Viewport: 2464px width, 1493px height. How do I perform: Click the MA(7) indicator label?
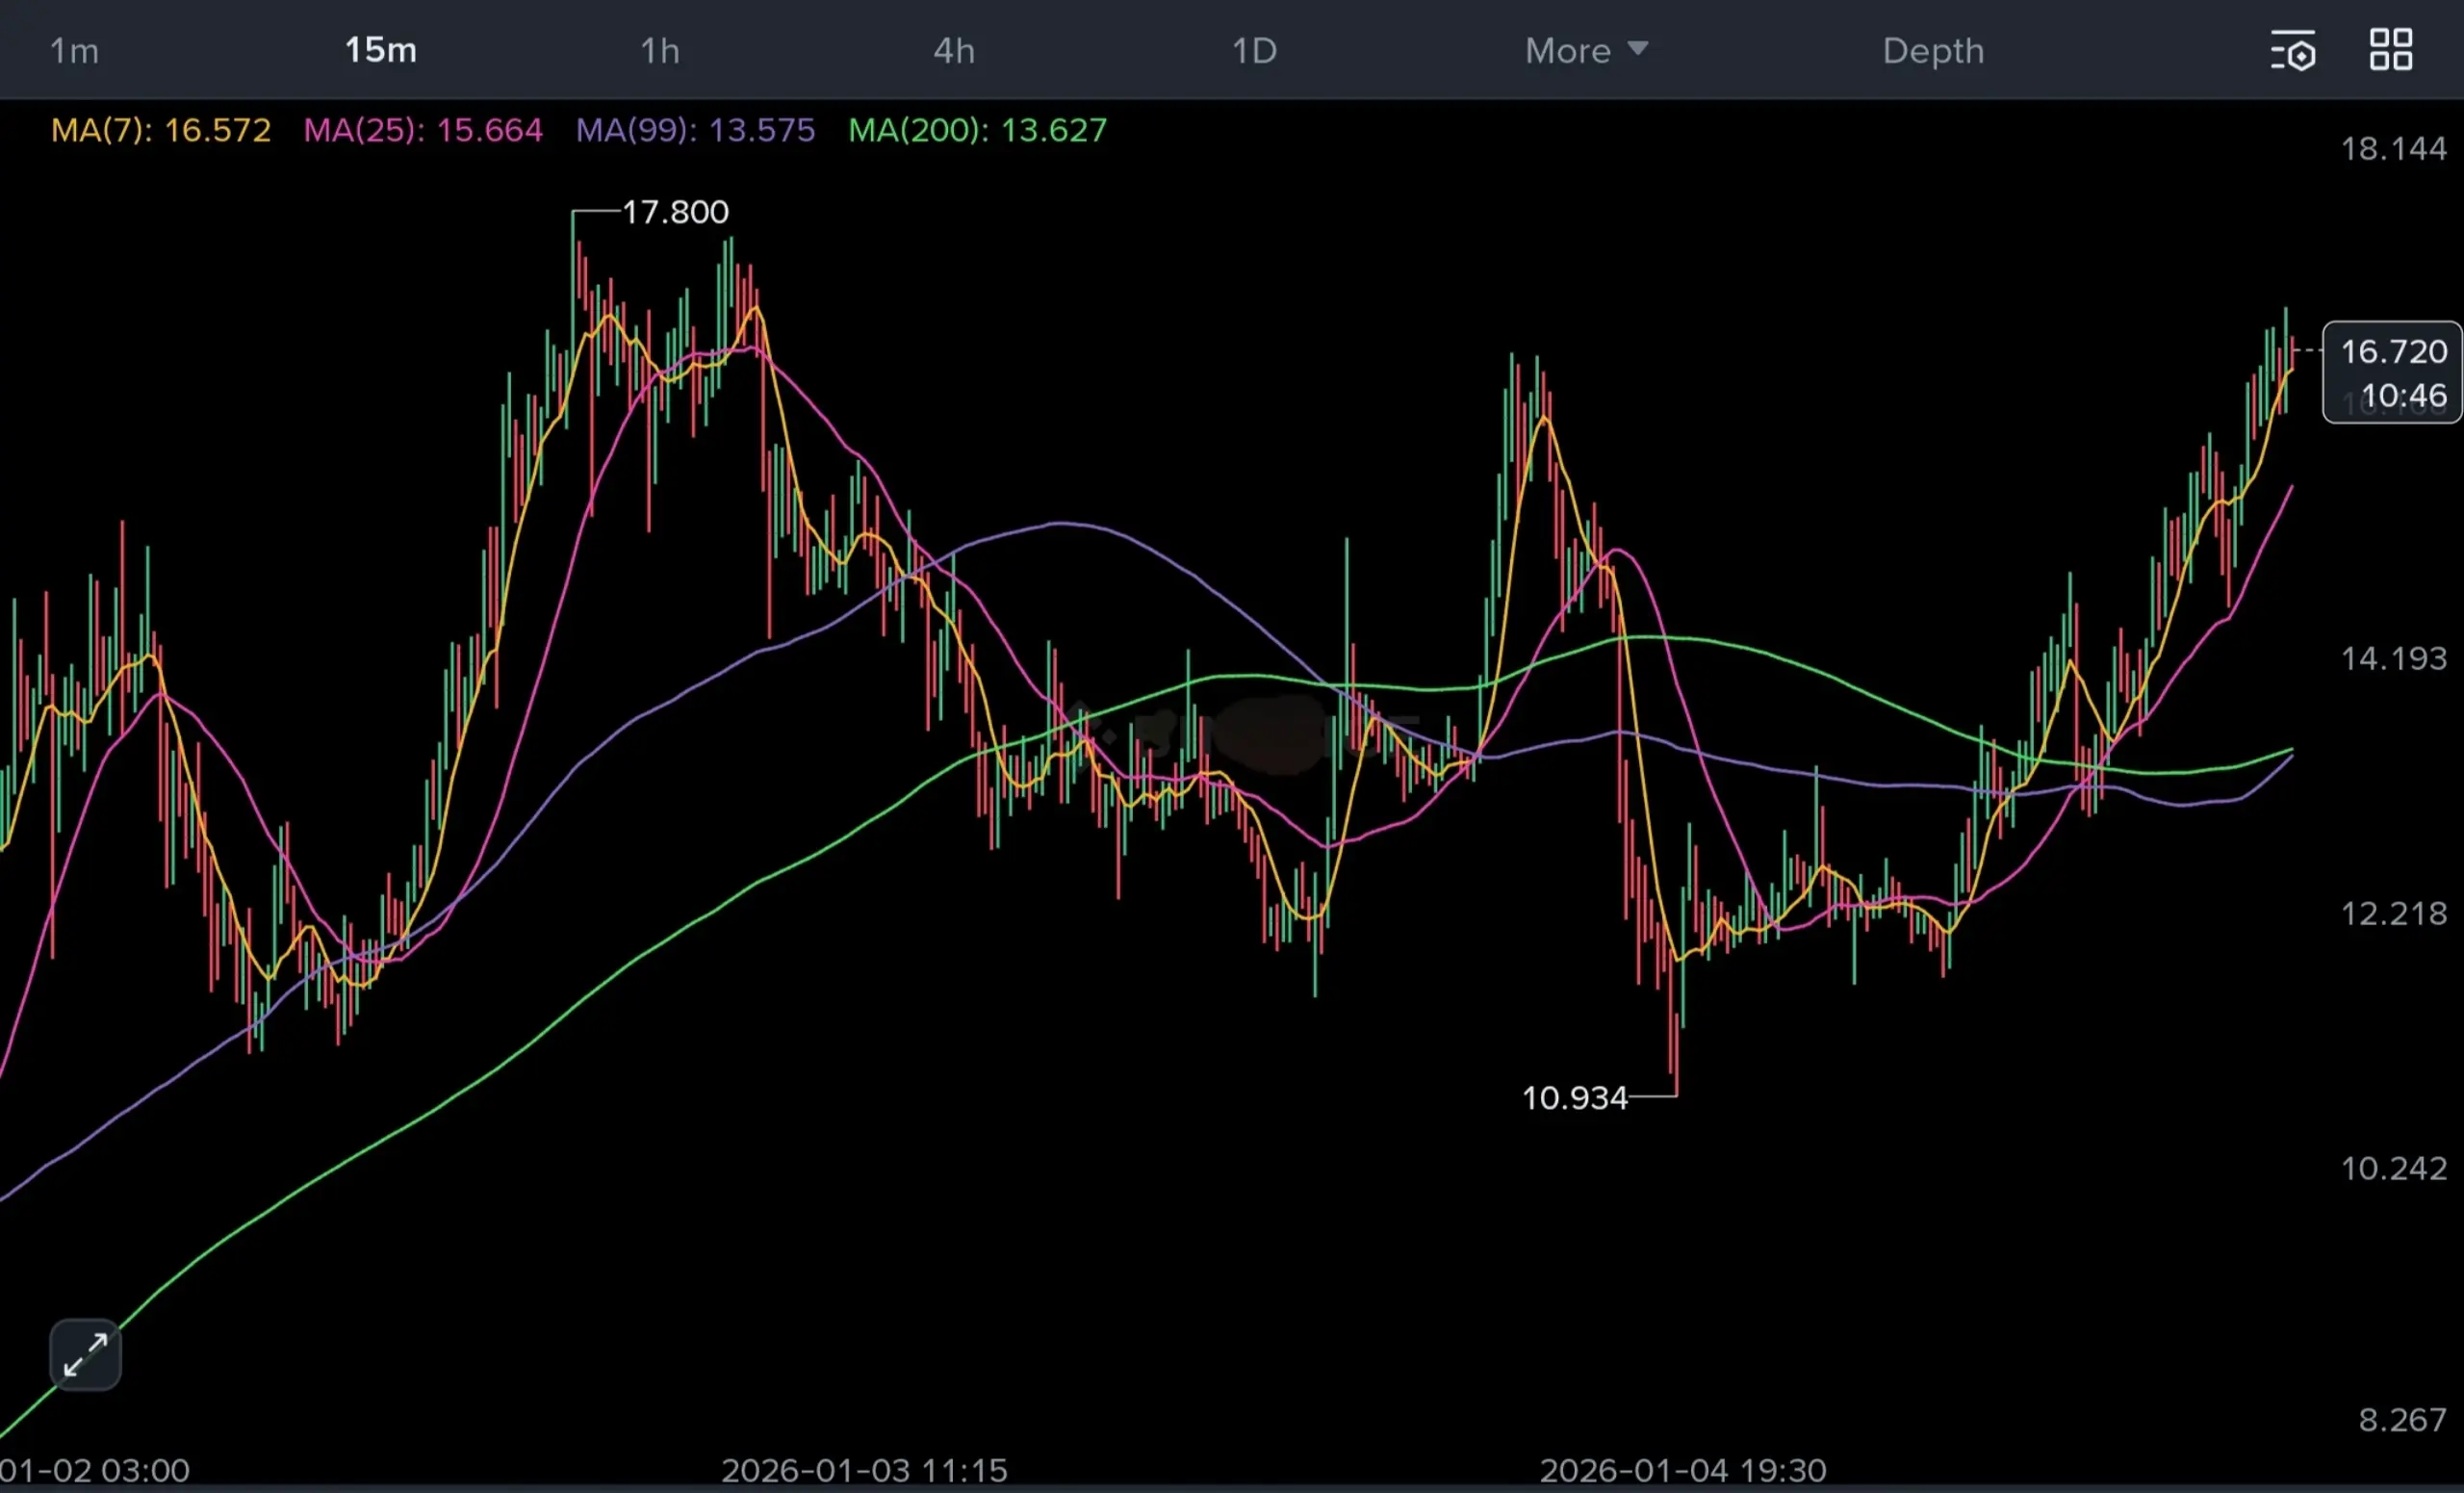pyautogui.click(x=161, y=130)
